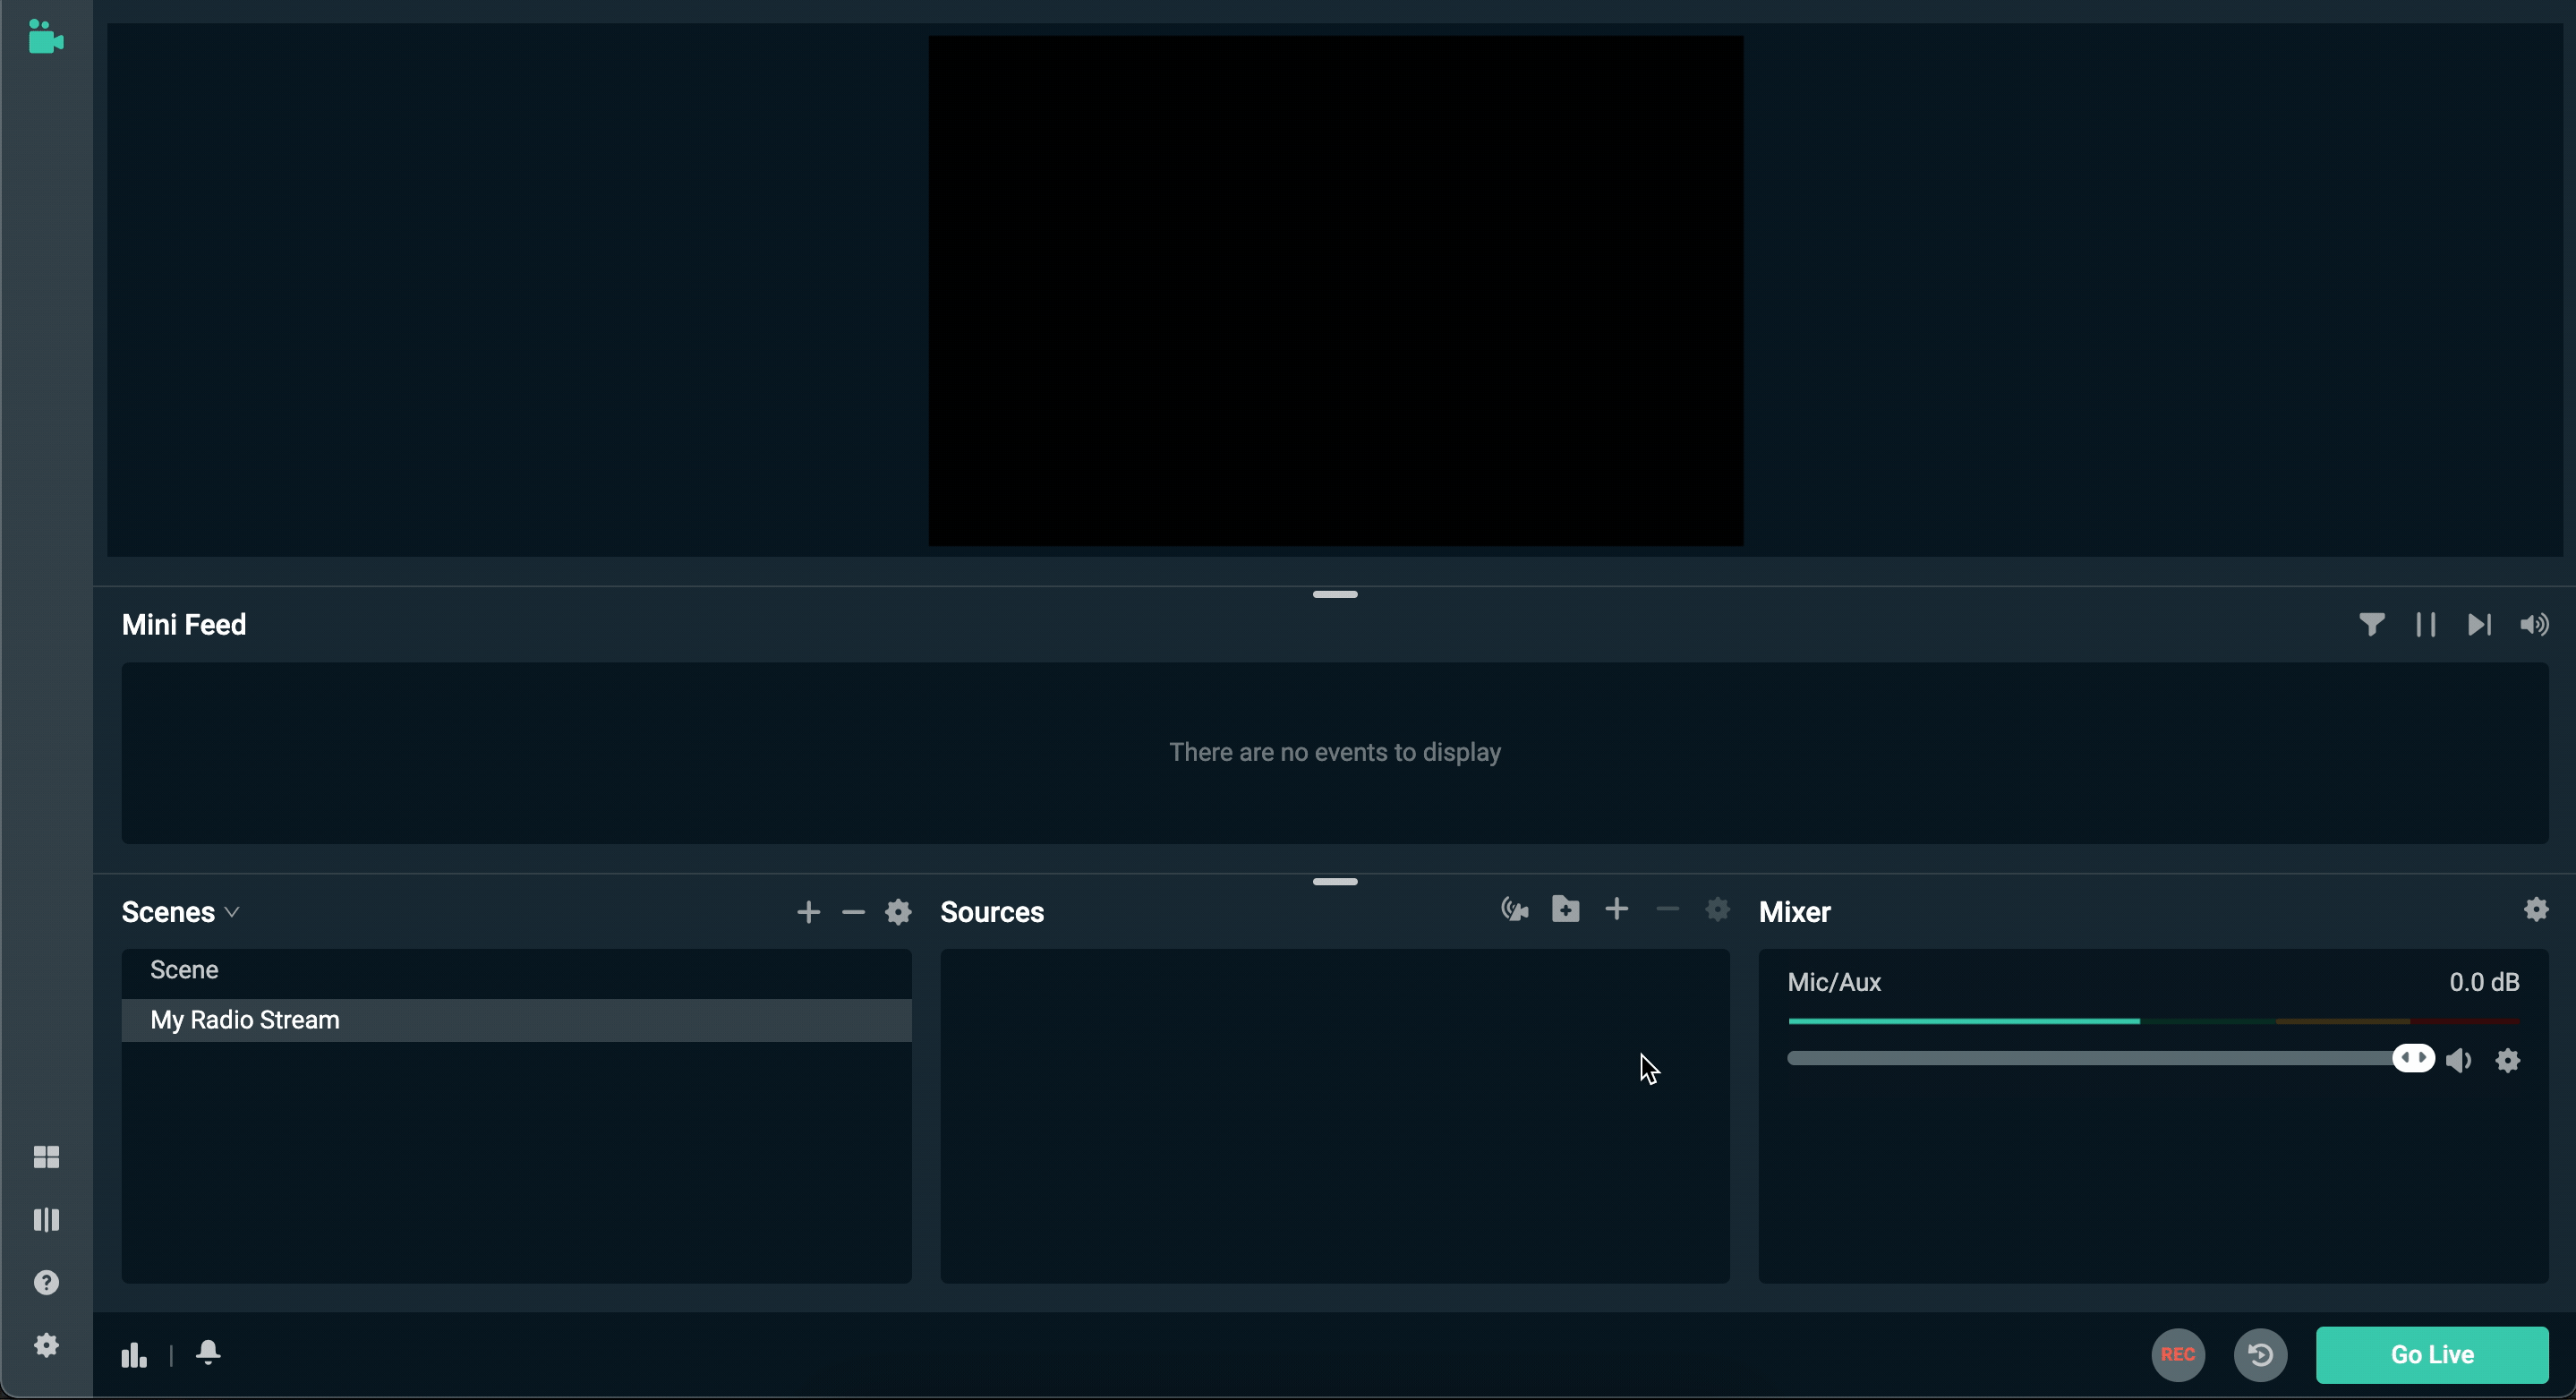Open advanced audio settings for Mic/Aux
The image size is (2576, 1400).
[x=2508, y=1060]
